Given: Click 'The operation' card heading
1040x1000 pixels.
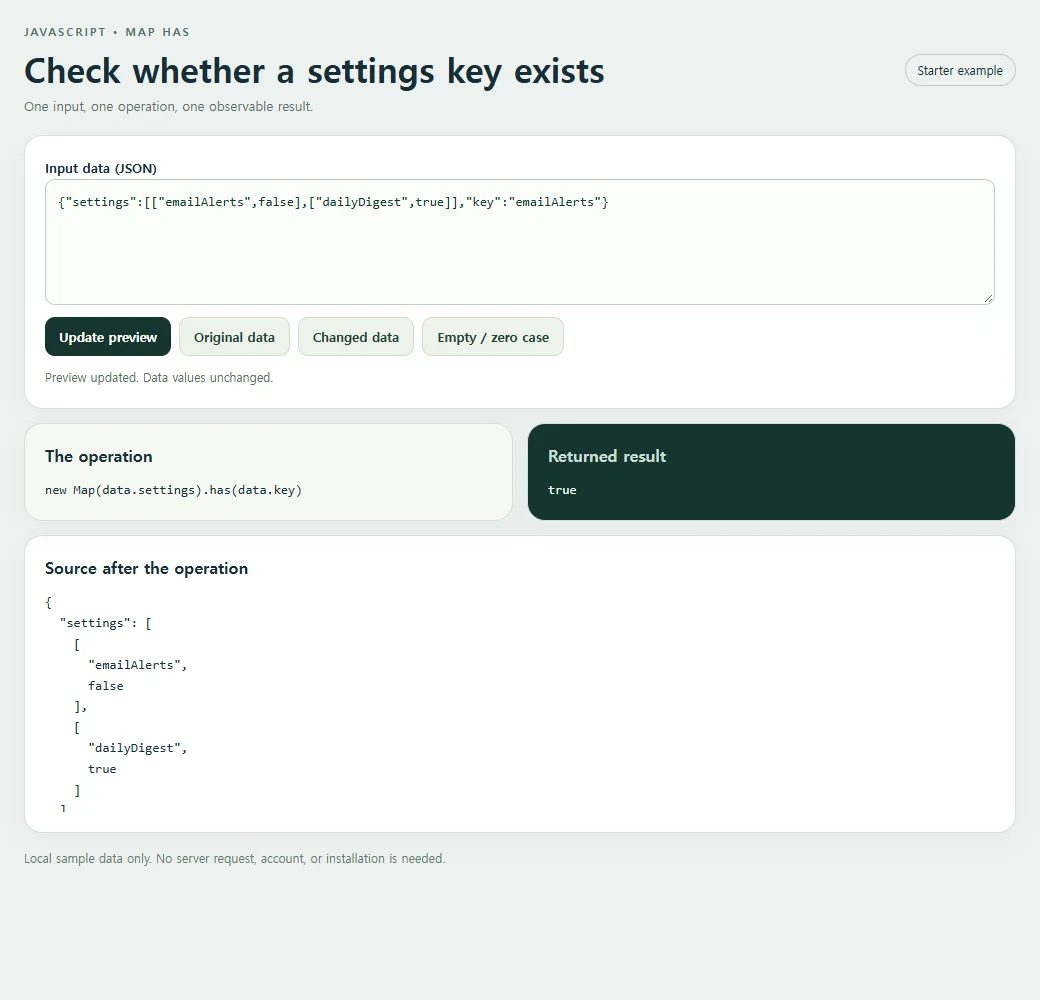Looking at the screenshot, I should point(99,456).
